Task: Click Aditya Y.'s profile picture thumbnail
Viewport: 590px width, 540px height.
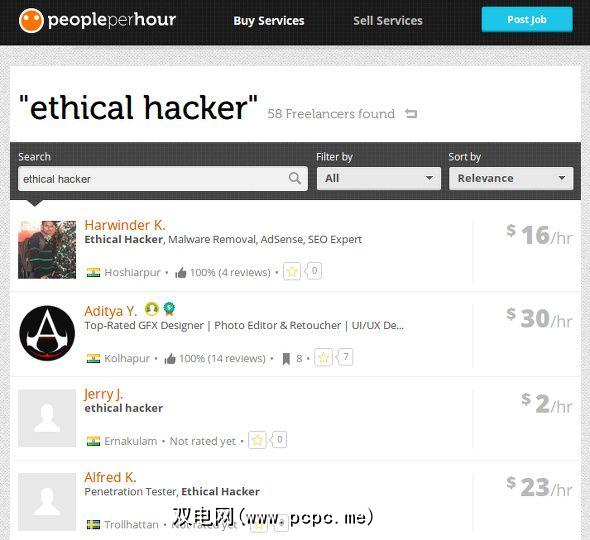Action: pyautogui.click(x=47, y=333)
